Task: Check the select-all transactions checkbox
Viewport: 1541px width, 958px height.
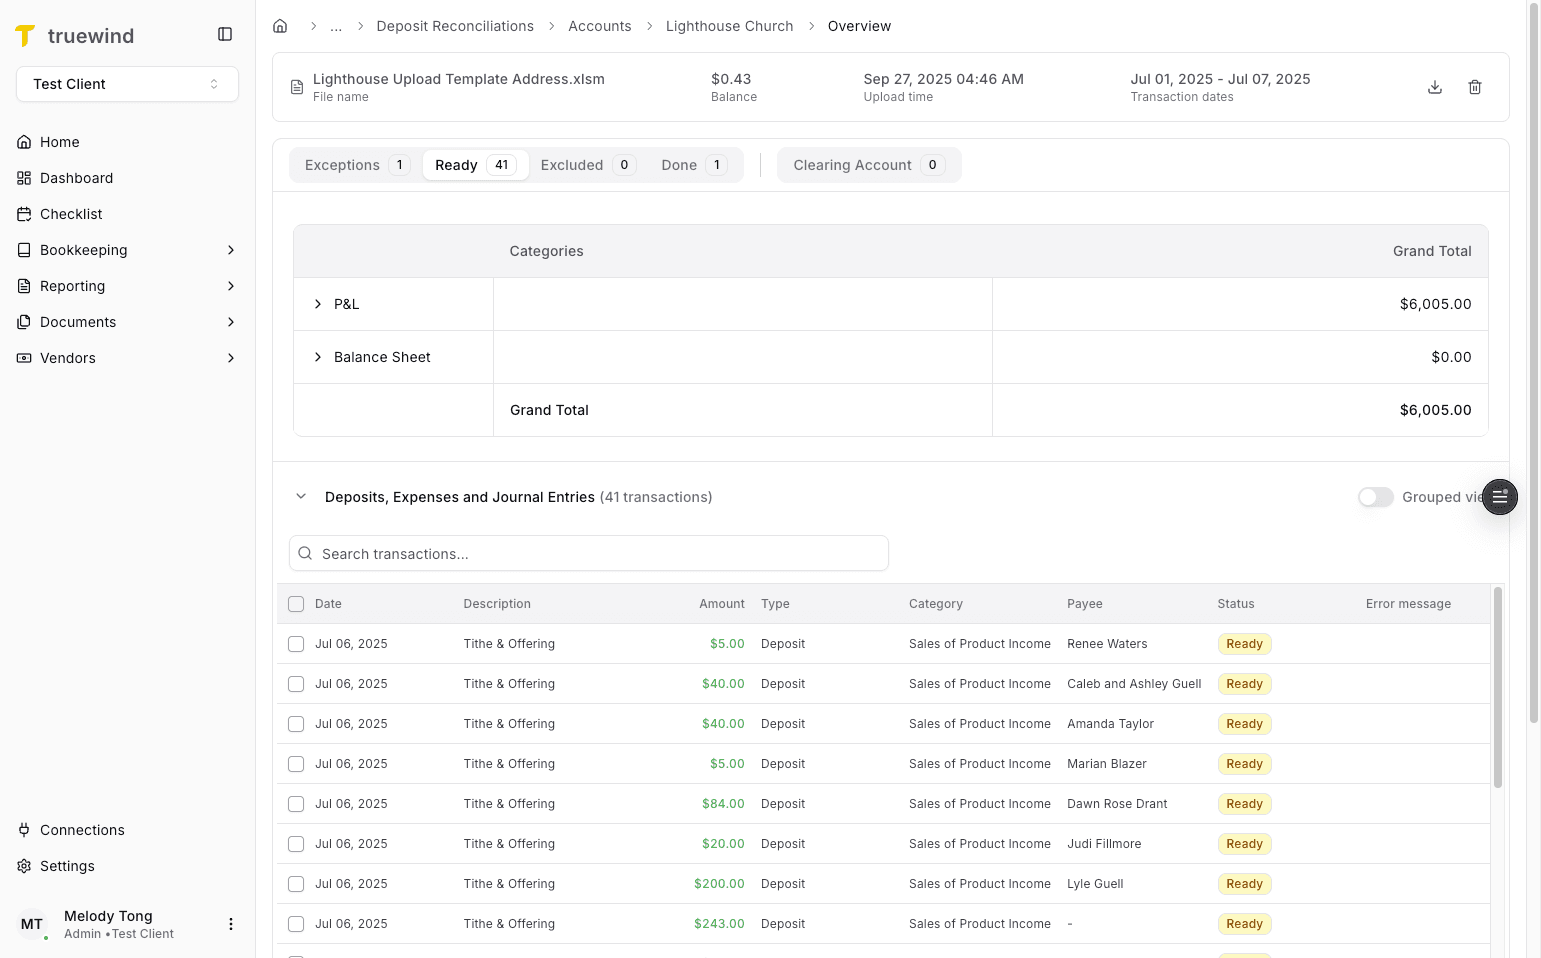Action: click(x=295, y=604)
